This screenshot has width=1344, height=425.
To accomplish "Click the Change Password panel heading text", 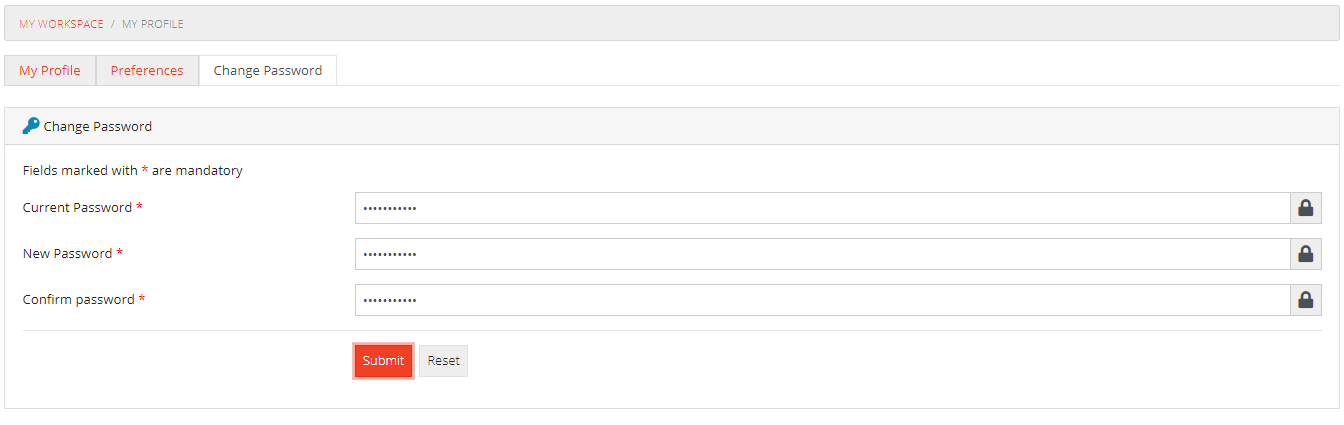I will (x=98, y=127).
